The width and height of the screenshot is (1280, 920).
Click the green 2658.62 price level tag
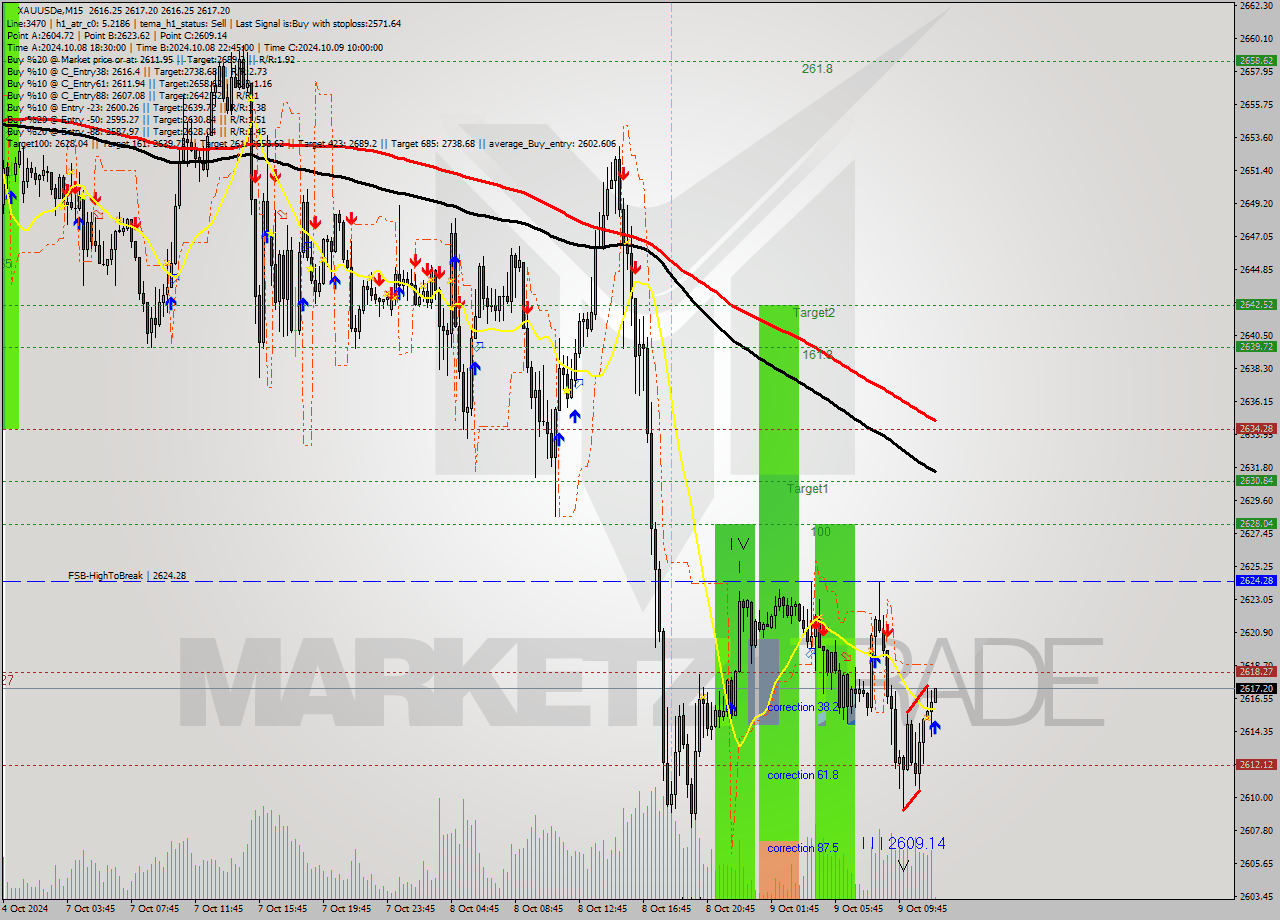tap(1256, 60)
